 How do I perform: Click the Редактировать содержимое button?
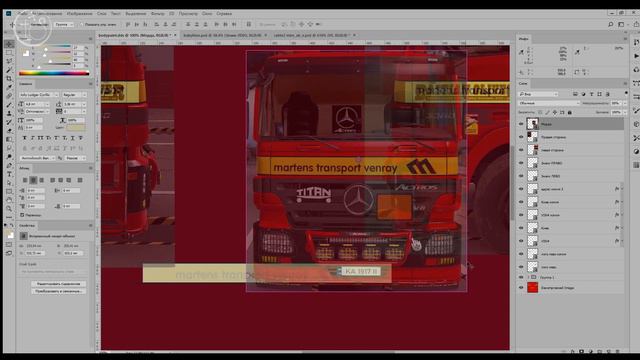click(x=58, y=284)
